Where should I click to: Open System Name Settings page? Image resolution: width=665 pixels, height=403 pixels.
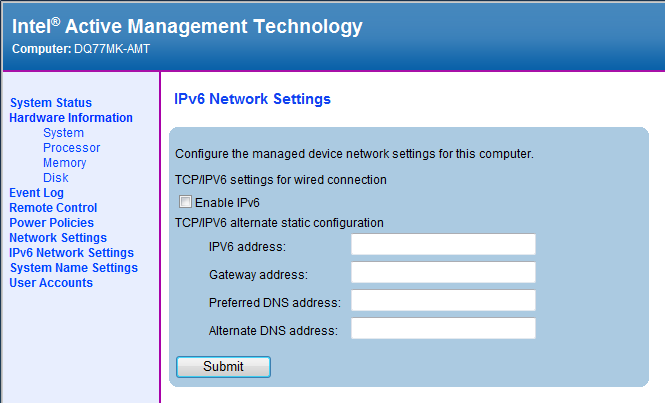[x=73, y=268]
